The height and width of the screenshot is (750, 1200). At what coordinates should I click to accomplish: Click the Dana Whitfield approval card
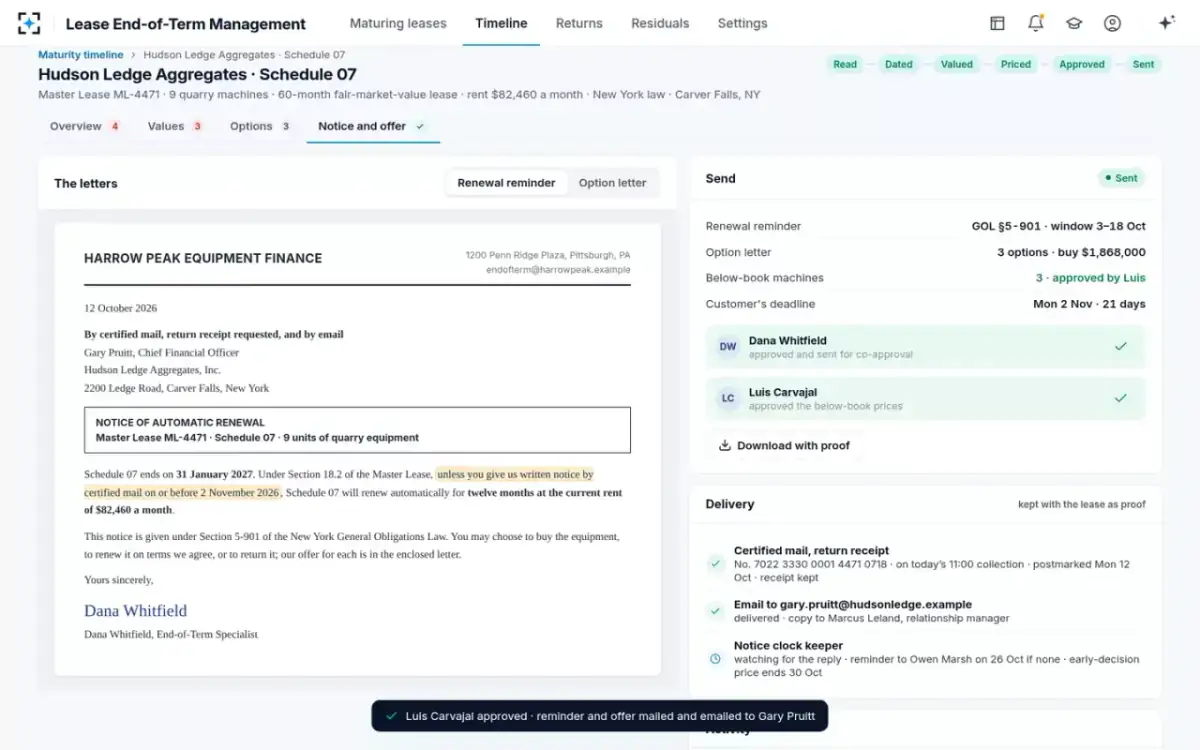click(926, 347)
